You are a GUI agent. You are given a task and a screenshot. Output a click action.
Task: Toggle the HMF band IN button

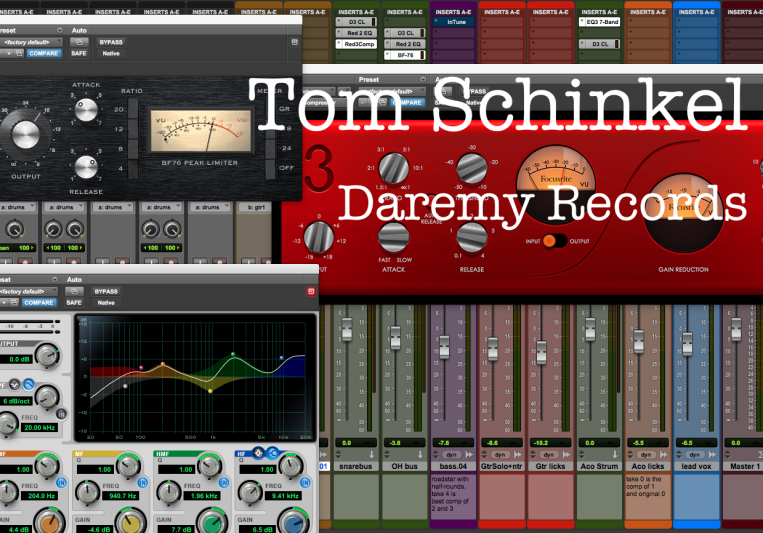pyautogui.click(x=224, y=483)
